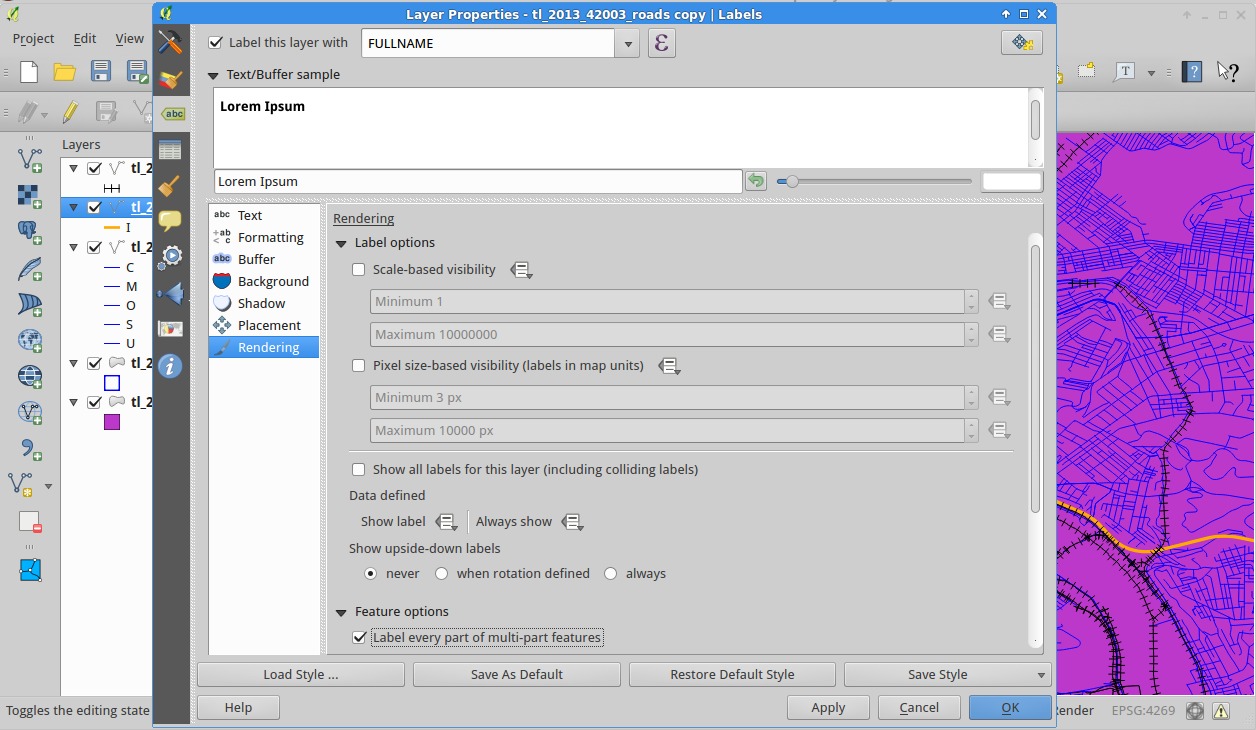Enable Scale-based visibility checkbox

(x=359, y=269)
